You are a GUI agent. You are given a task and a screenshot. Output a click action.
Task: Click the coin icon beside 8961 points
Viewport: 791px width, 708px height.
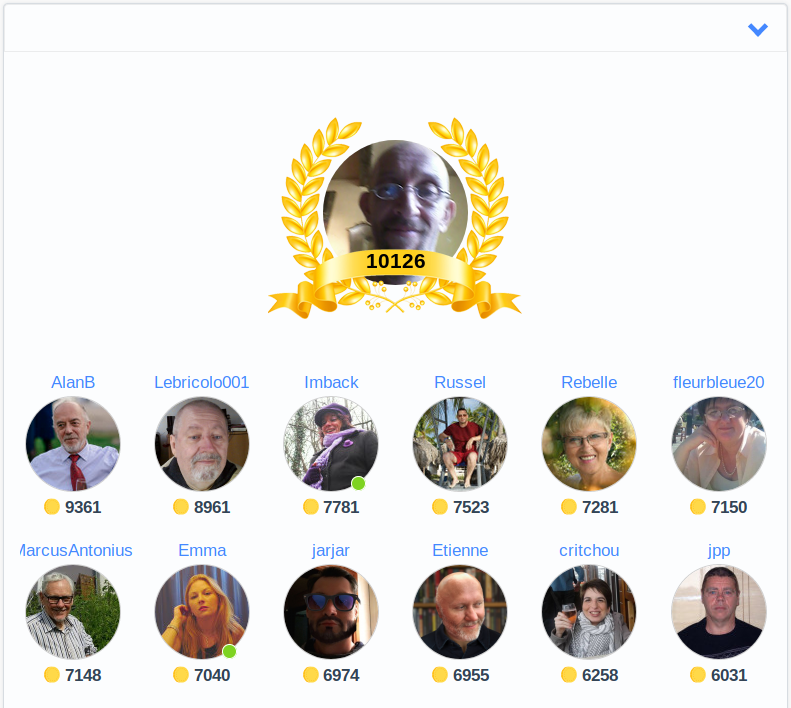(x=181, y=506)
